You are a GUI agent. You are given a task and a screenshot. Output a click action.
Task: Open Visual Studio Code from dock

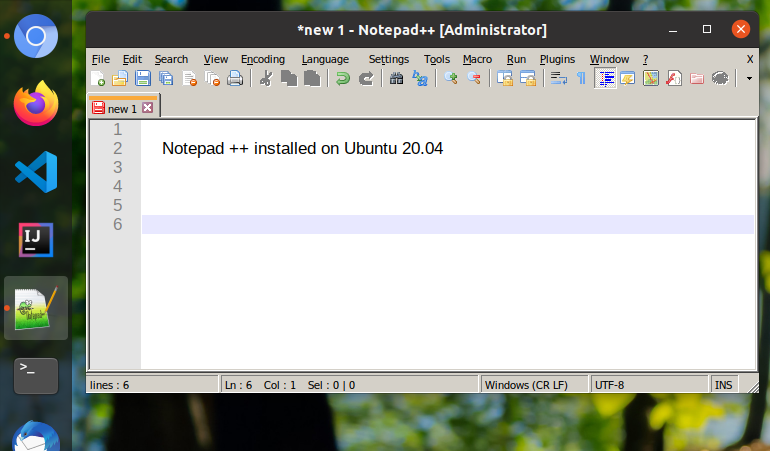point(36,172)
